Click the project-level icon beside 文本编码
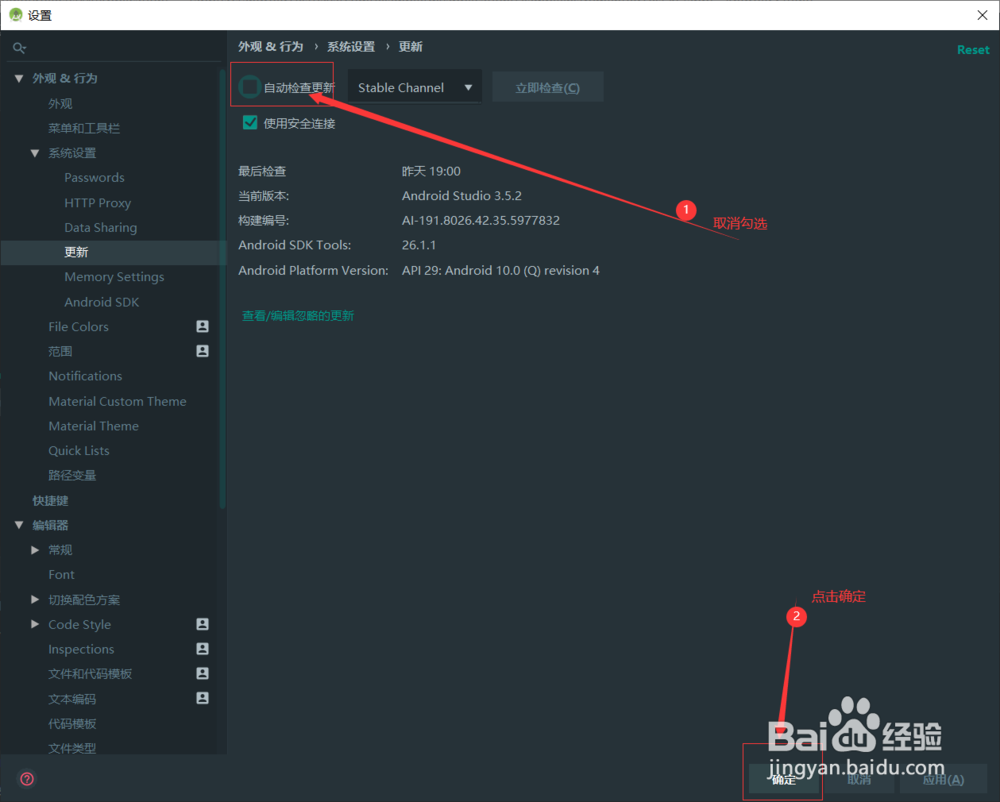Image resolution: width=1000 pixels, height=802 pixels. click(201, 699)
